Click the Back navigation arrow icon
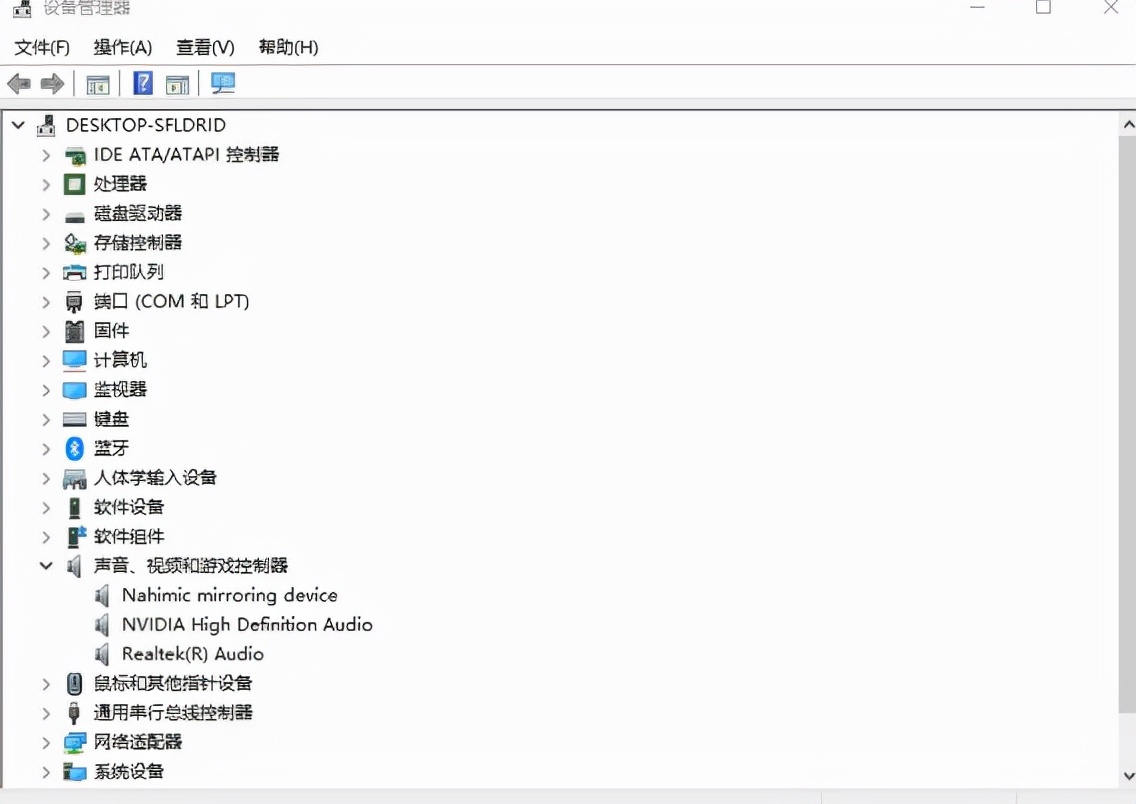The width and height of the screenshot is (1136, 804). (17, 84)
